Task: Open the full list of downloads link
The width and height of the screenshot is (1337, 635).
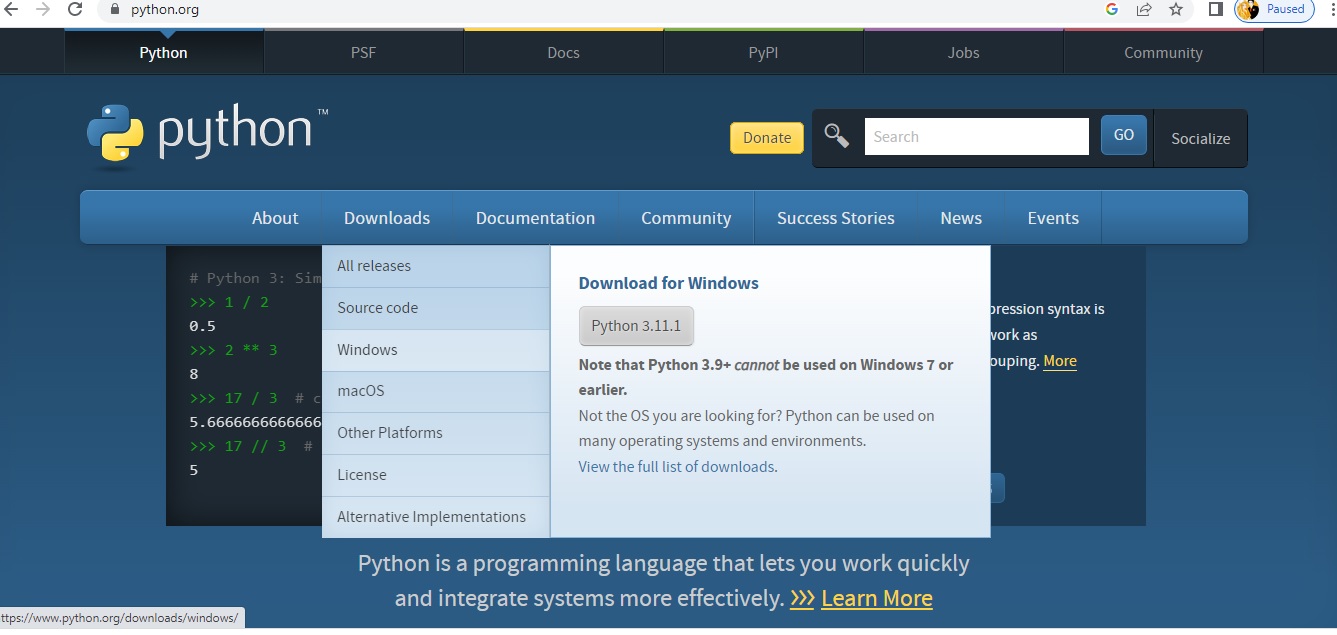Action: coord(677,466)
